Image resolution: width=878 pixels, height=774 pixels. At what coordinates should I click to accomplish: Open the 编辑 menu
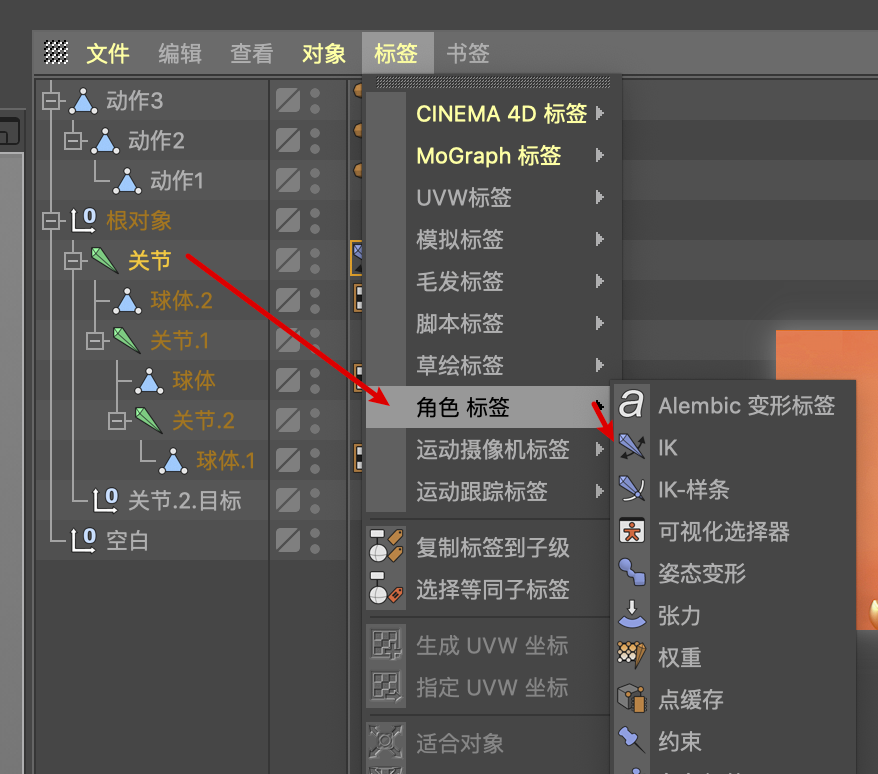pyautogui.click(x=180, y=54)
